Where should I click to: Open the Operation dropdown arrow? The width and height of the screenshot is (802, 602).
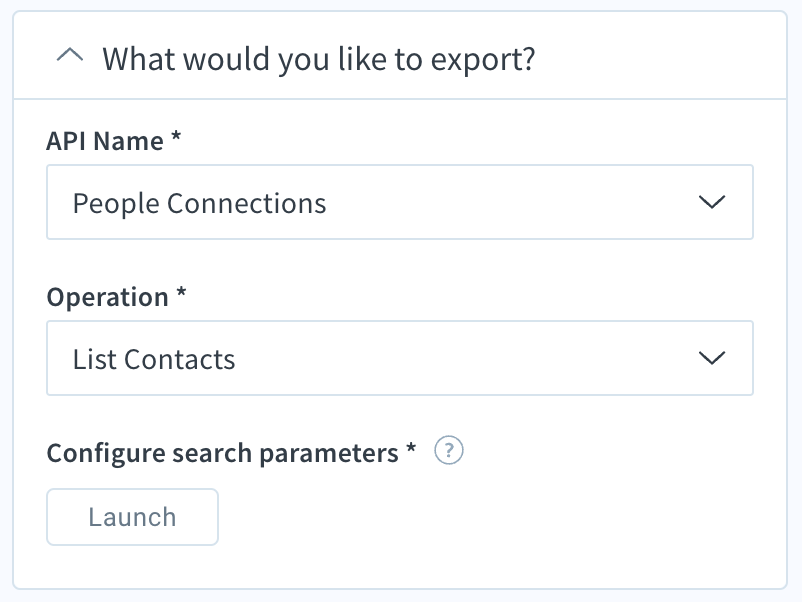[712, 358]
